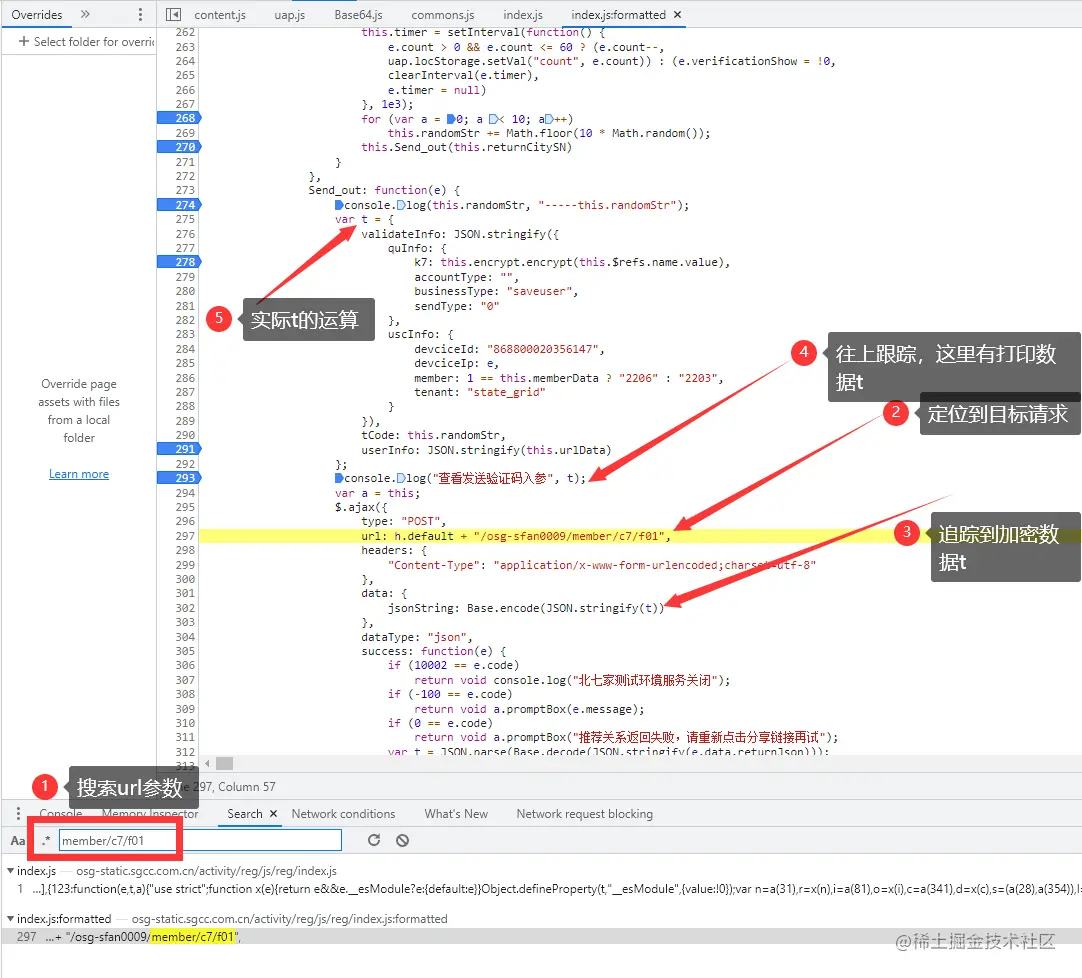
Task: Toggle the navigator sidebar icon
Action: [x=174, y=14]
